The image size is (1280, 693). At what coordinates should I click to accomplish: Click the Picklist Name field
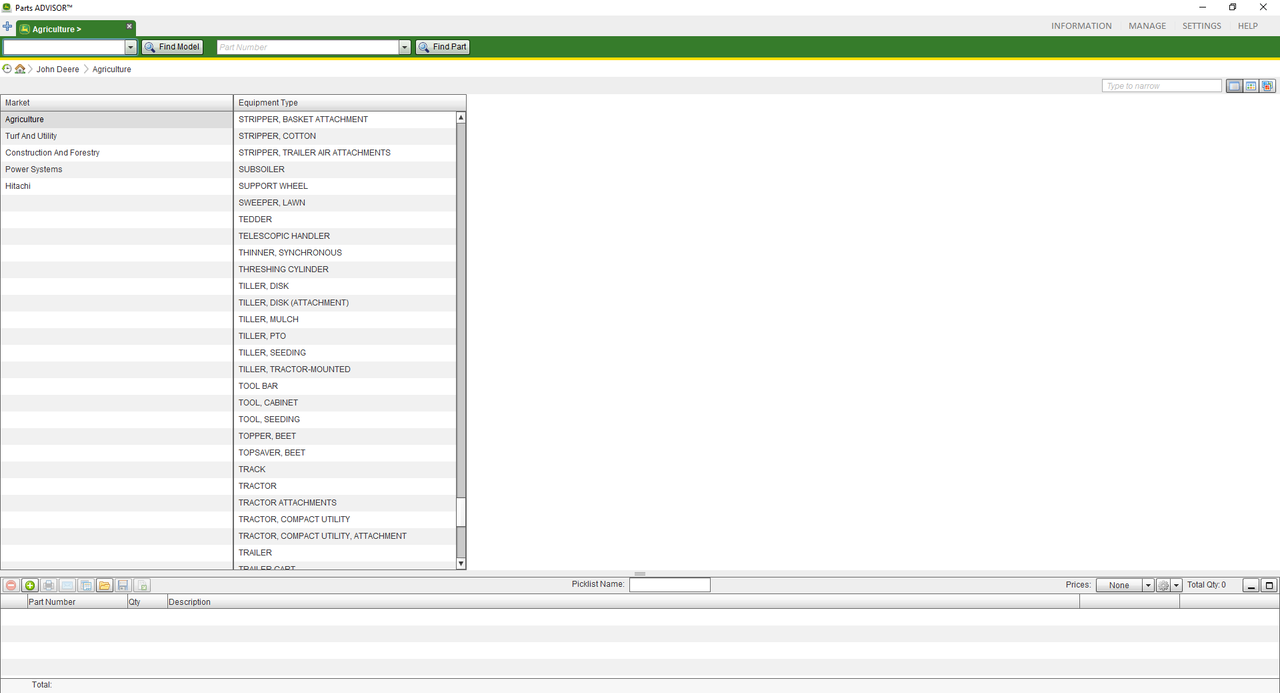point(670,585)
